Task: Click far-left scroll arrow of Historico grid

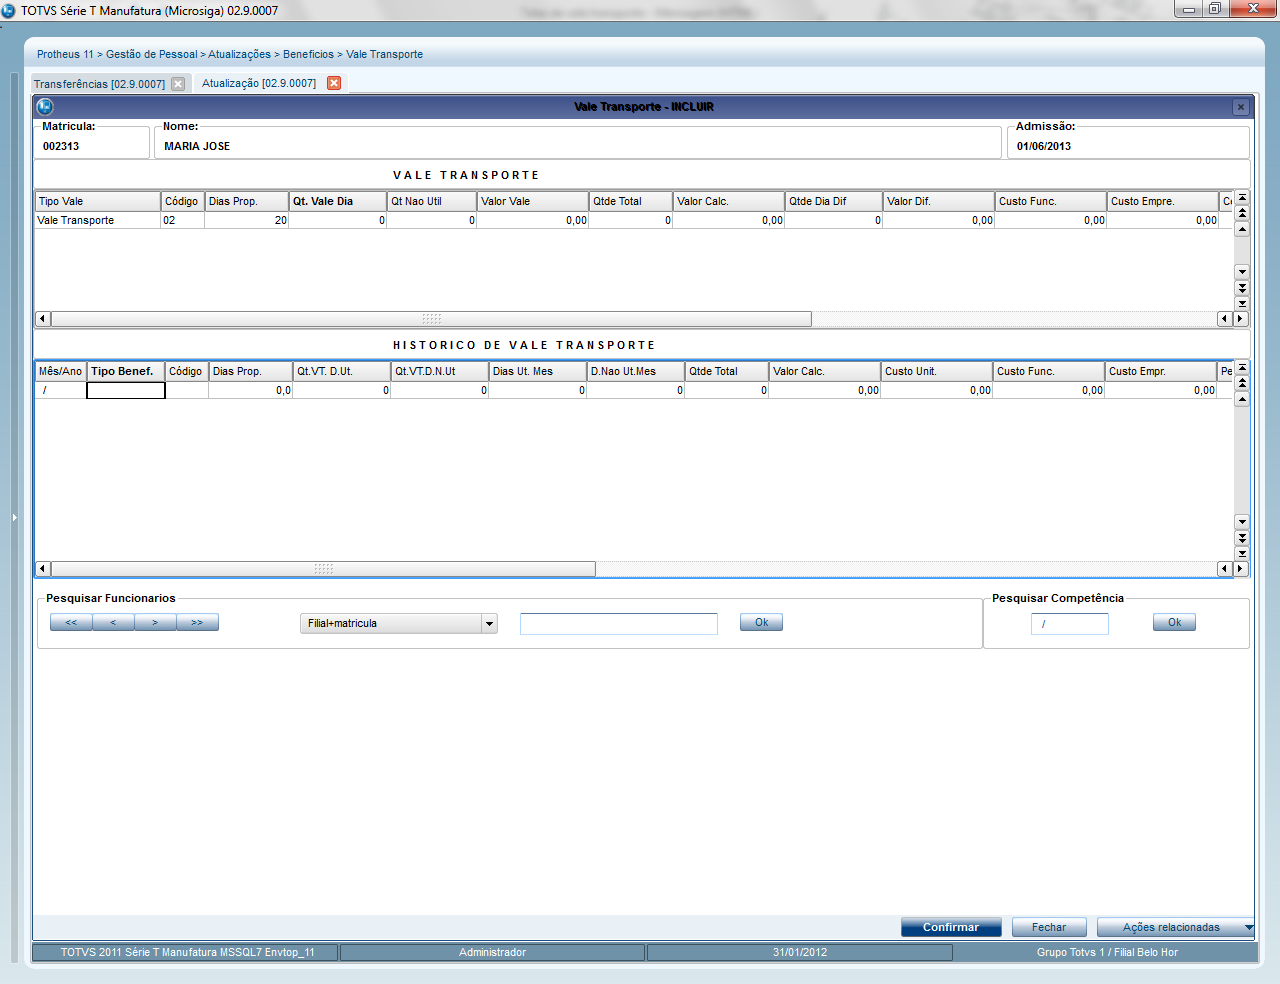Action: [42, 569]
